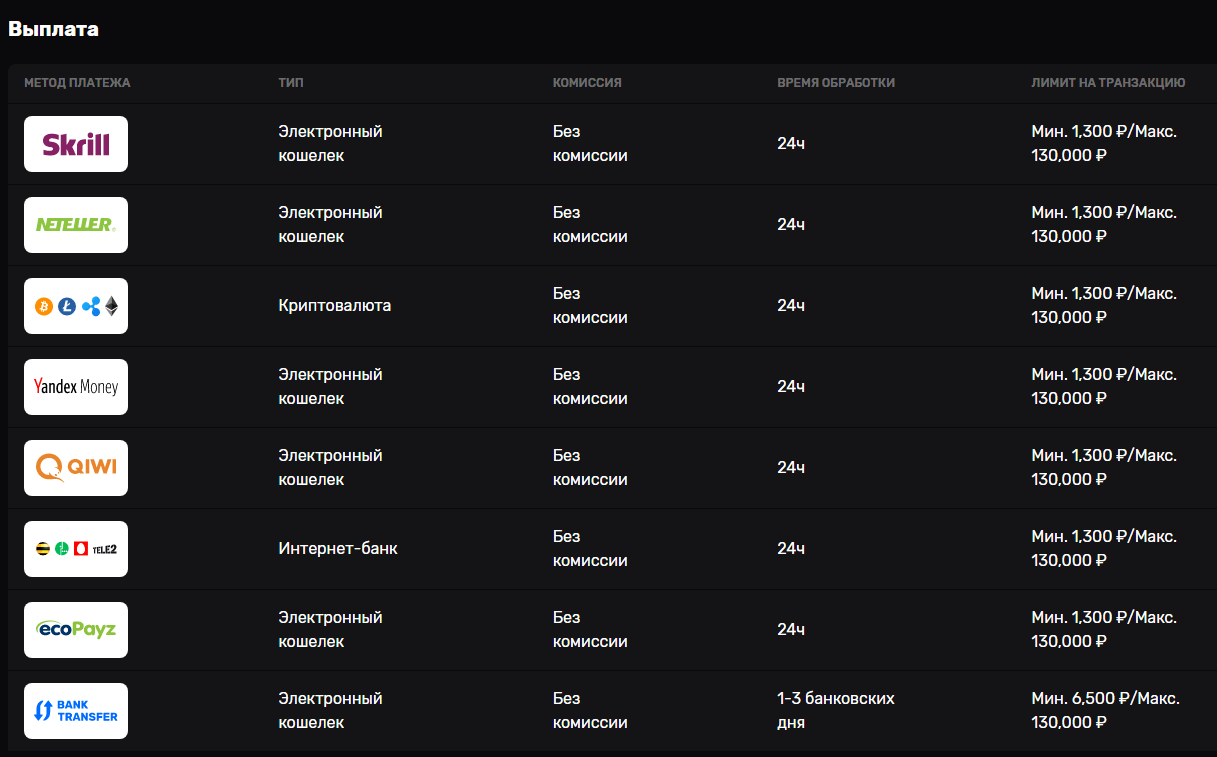Select the blue Ripple icon
Screen dimensions: 1217x757
point(92,307)
